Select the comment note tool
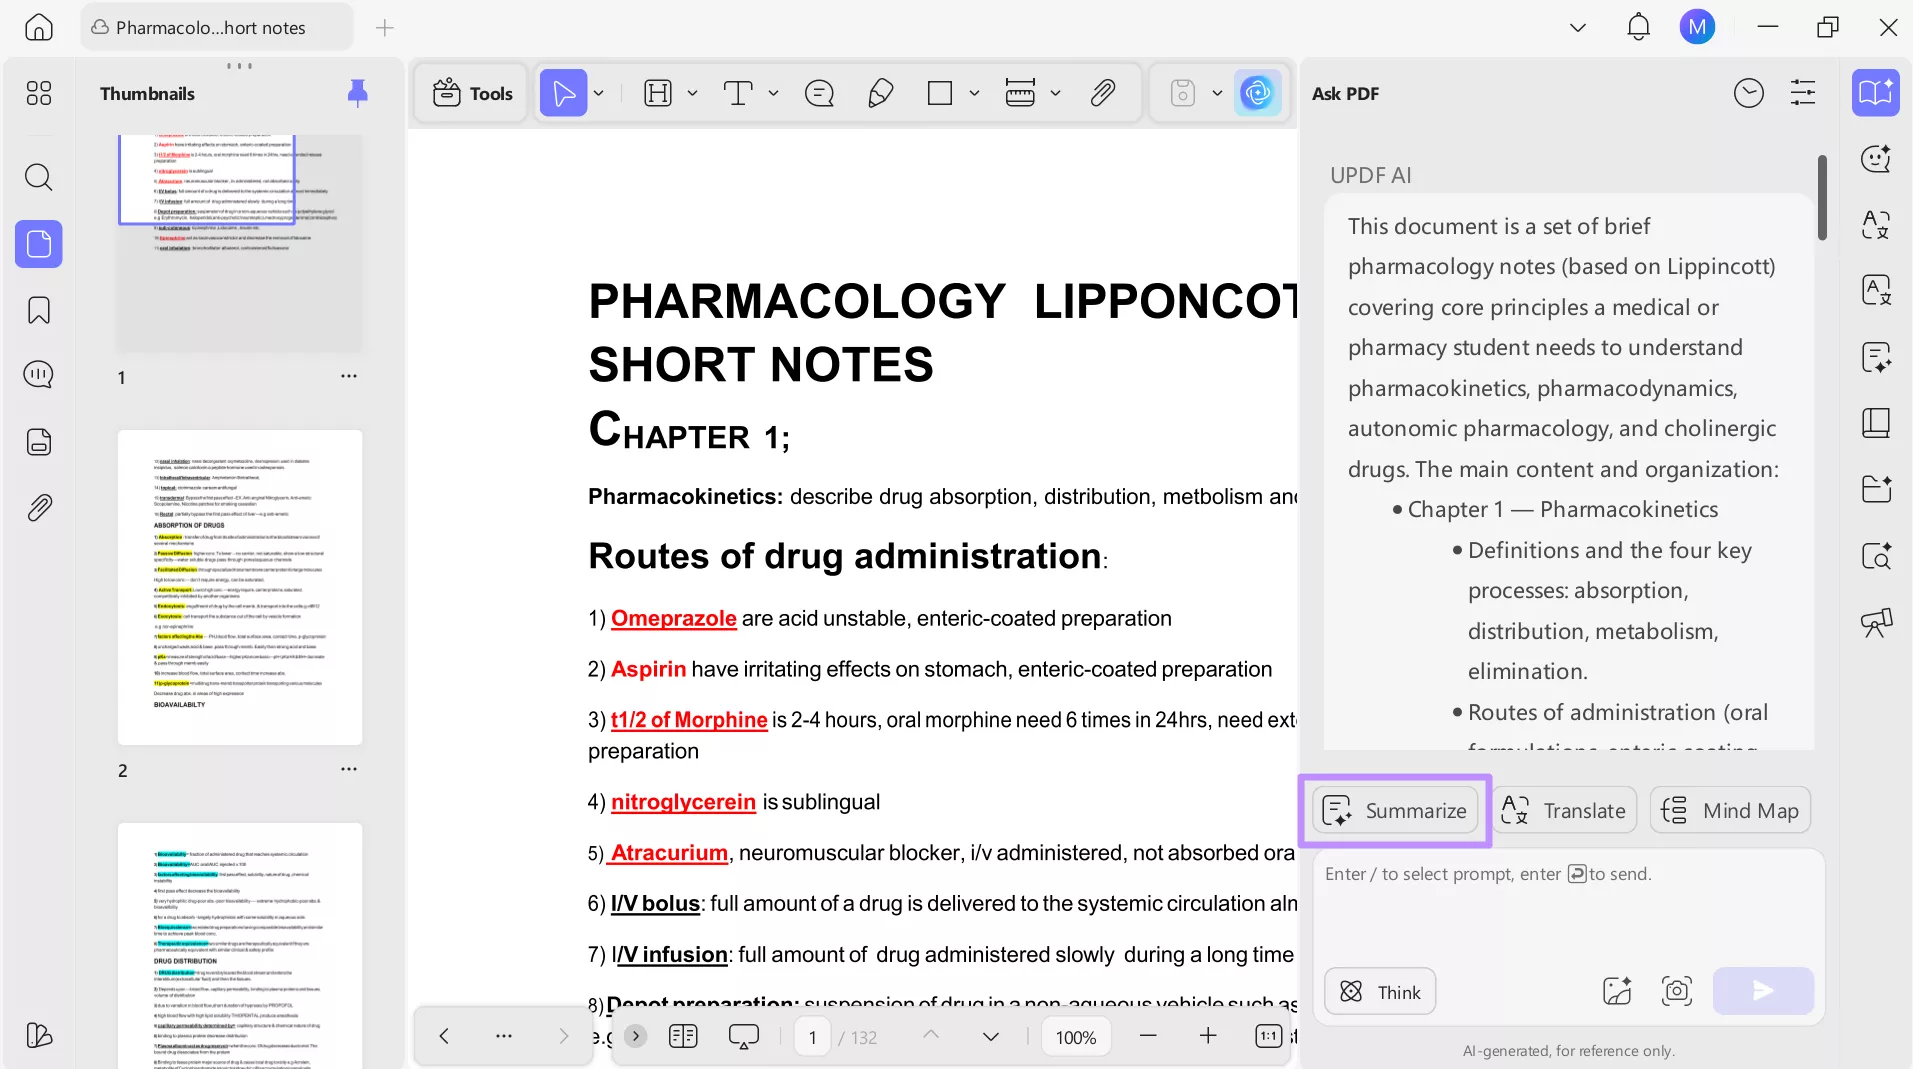The height and width of the screenshot is (1069, 1913). click(819, 93)
